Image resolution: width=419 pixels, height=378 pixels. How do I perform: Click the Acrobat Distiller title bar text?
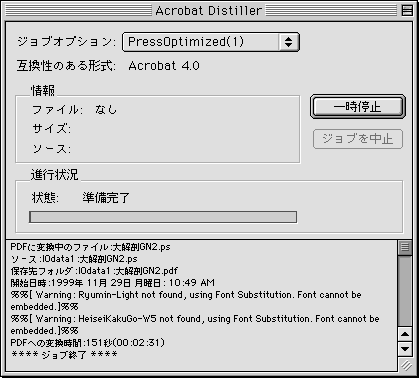click(x=208, y=11)
